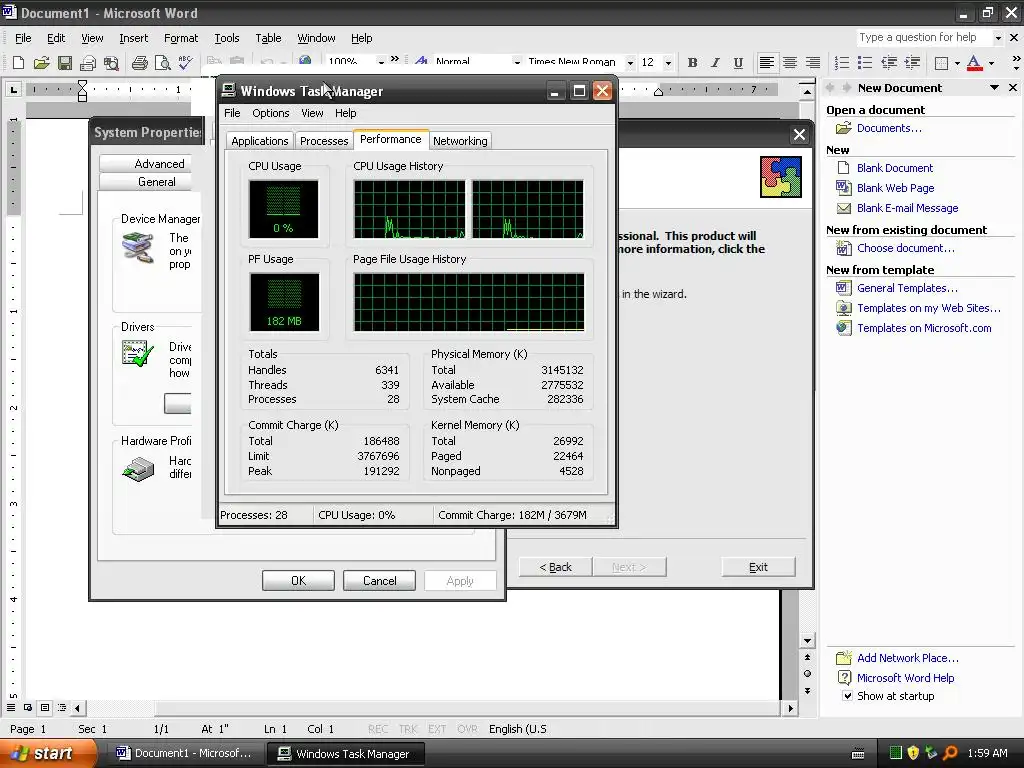Screen dimensions: 1024x768
Task: Open the Blank Web Page link
Action: pyautogui.click(x=895, y=188)
